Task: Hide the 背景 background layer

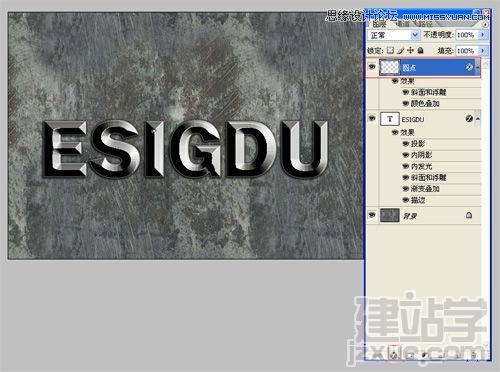Action: [x=372, y=215]
